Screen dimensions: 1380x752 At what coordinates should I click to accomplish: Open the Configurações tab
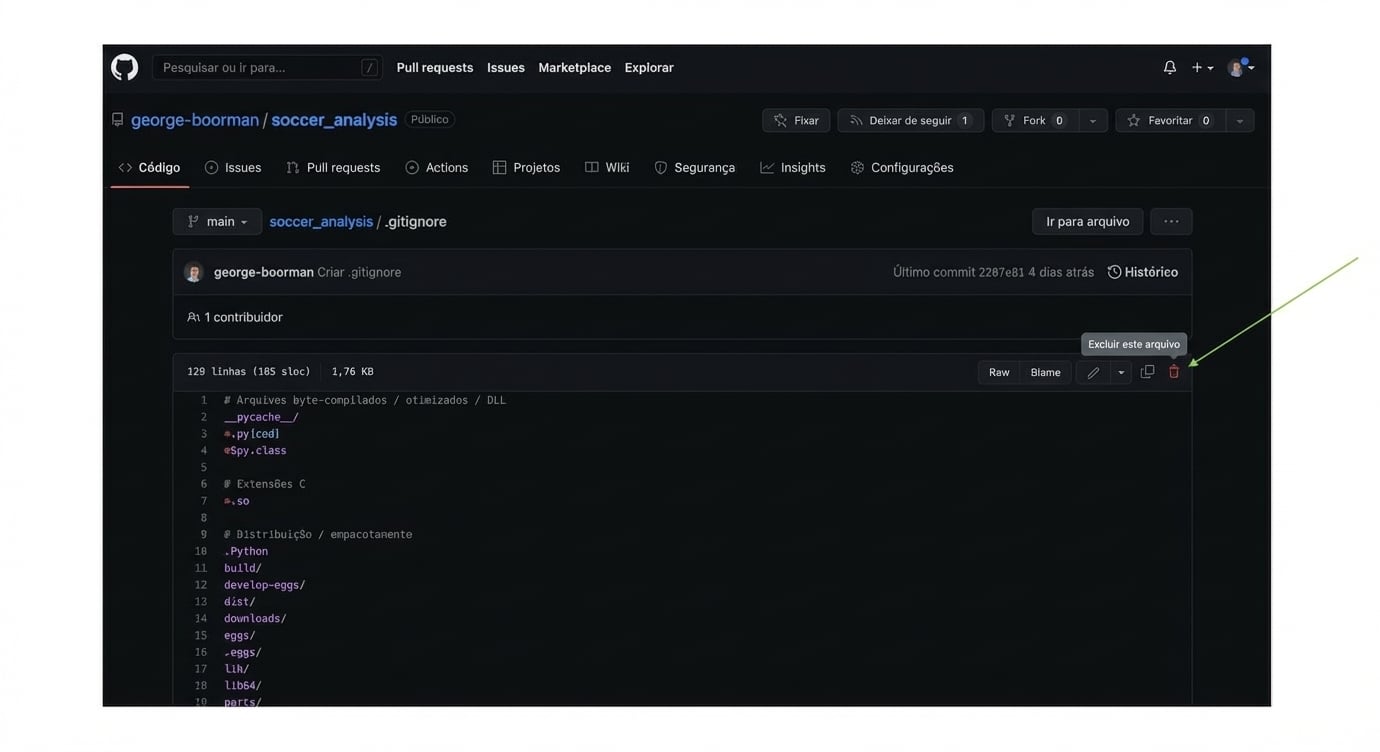tap(902, 168)
